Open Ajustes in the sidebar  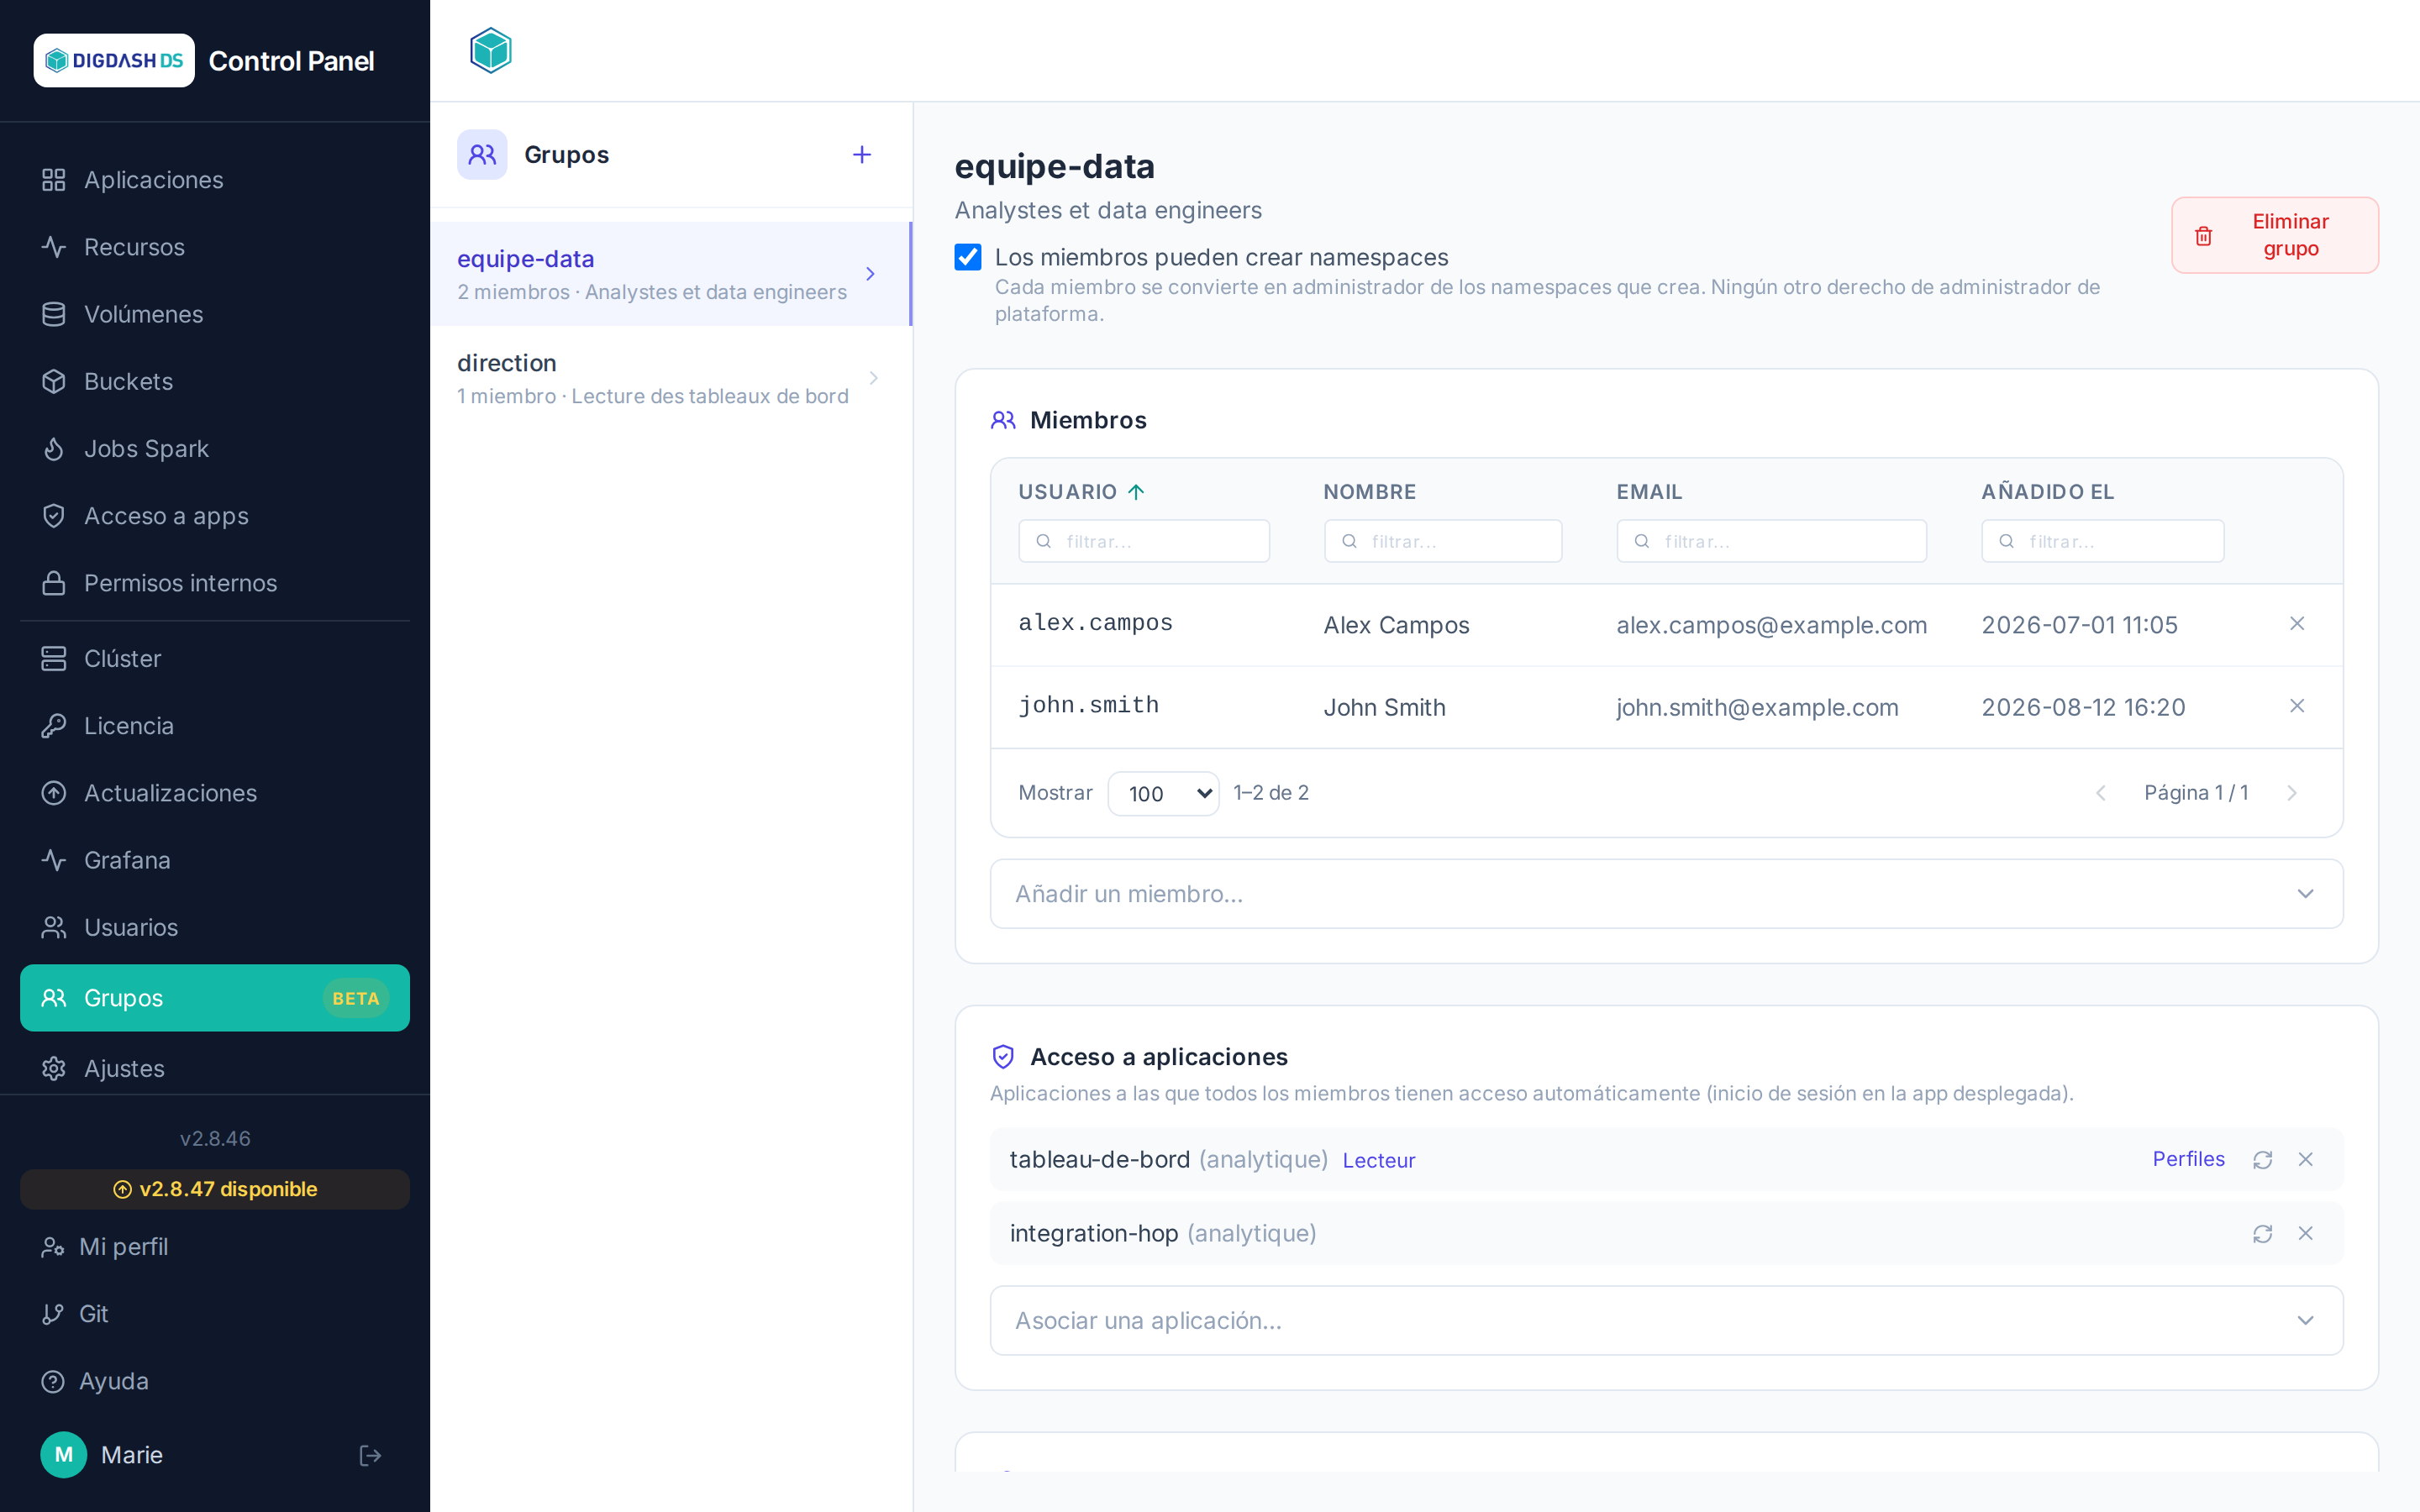pyautogui.click(x=215, y=1068)
